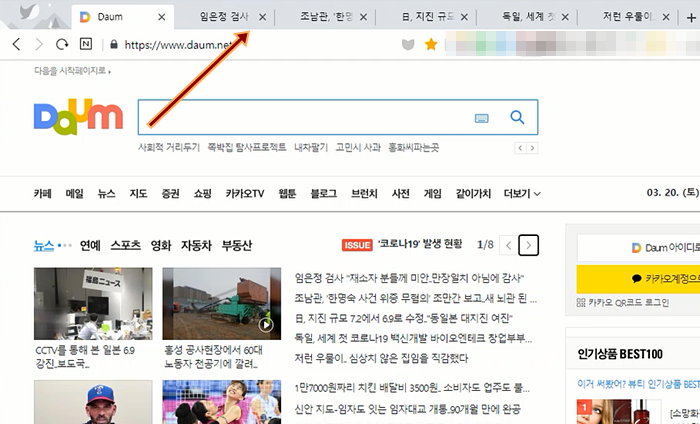Screen dimensions: 700x424
Task: Open 지도 in the service menu
Action: click(x=138, y=193)
